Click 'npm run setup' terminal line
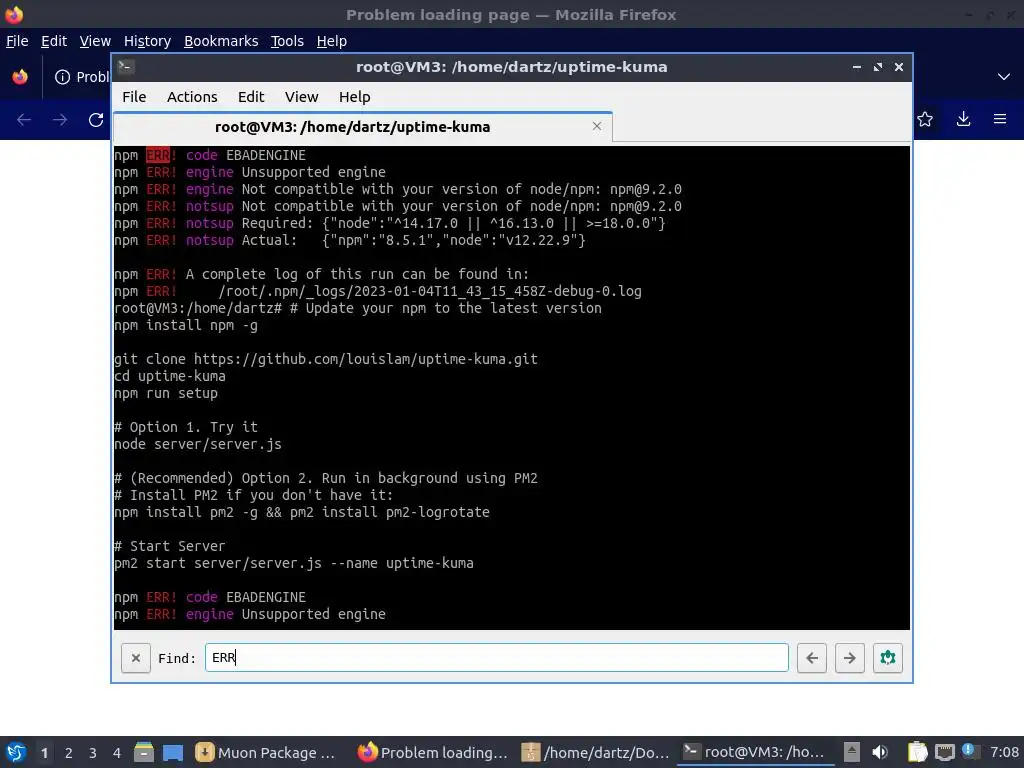The width and height of the screenshot is (1024, 768). pyautogui.click(x=166, y=393)
